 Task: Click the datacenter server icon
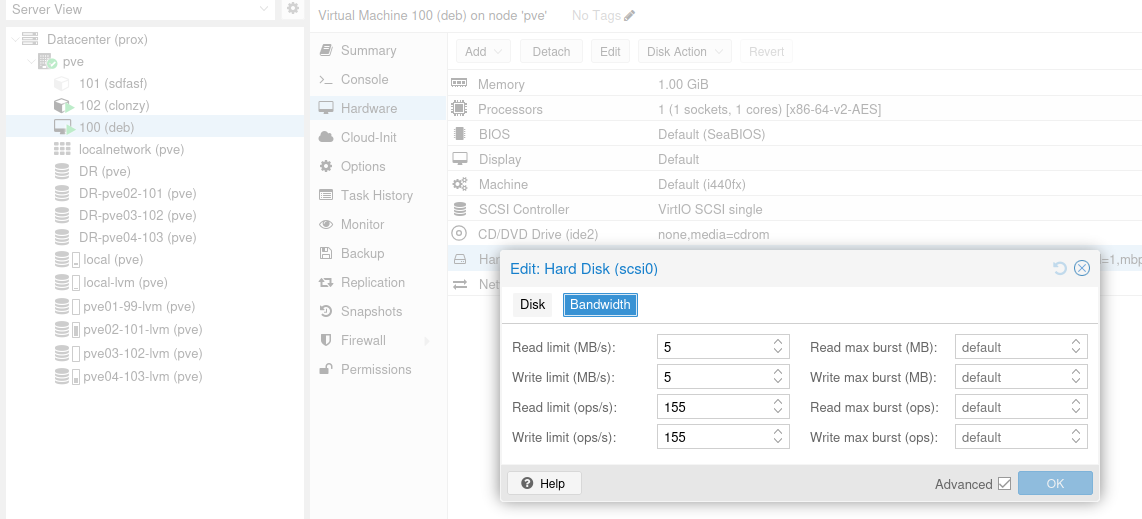[30, 39]
